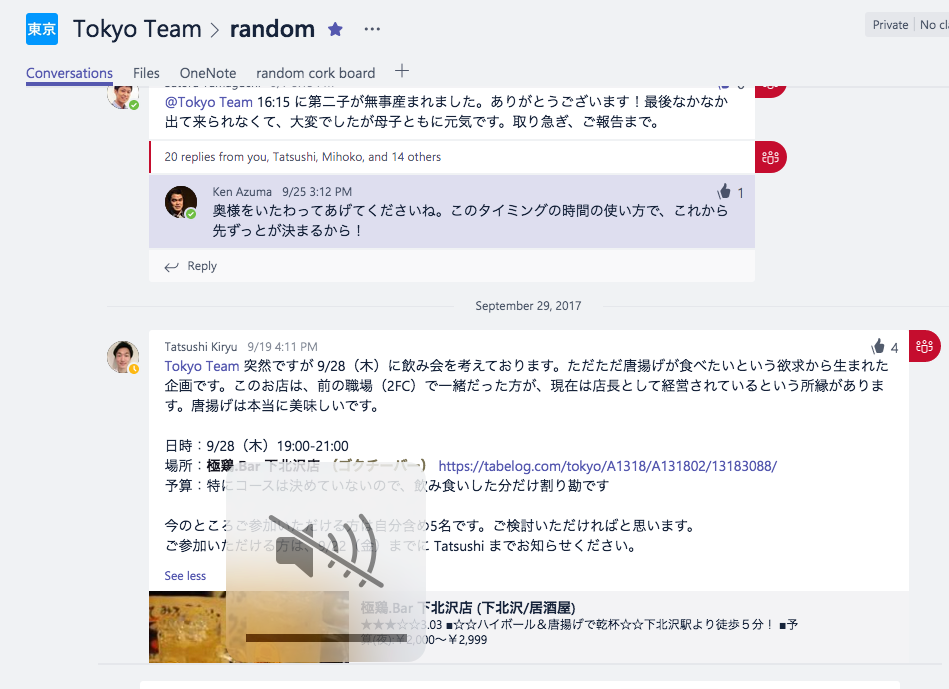949x689 pixels.
Task: Click the Private channel label
Action: (890, 25)
